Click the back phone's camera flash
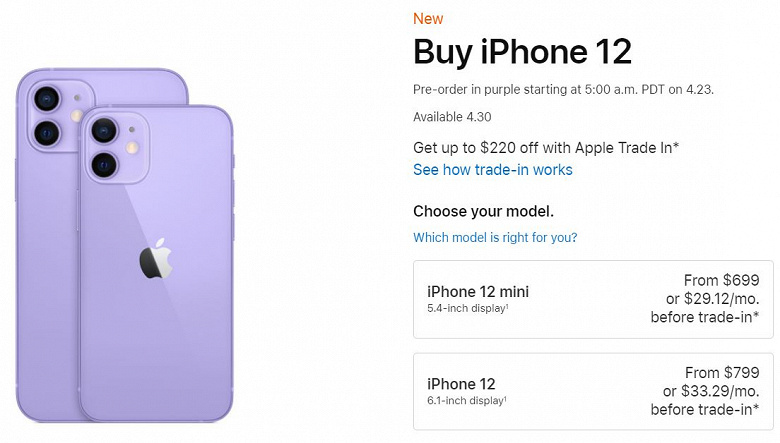 pos(73,115)
